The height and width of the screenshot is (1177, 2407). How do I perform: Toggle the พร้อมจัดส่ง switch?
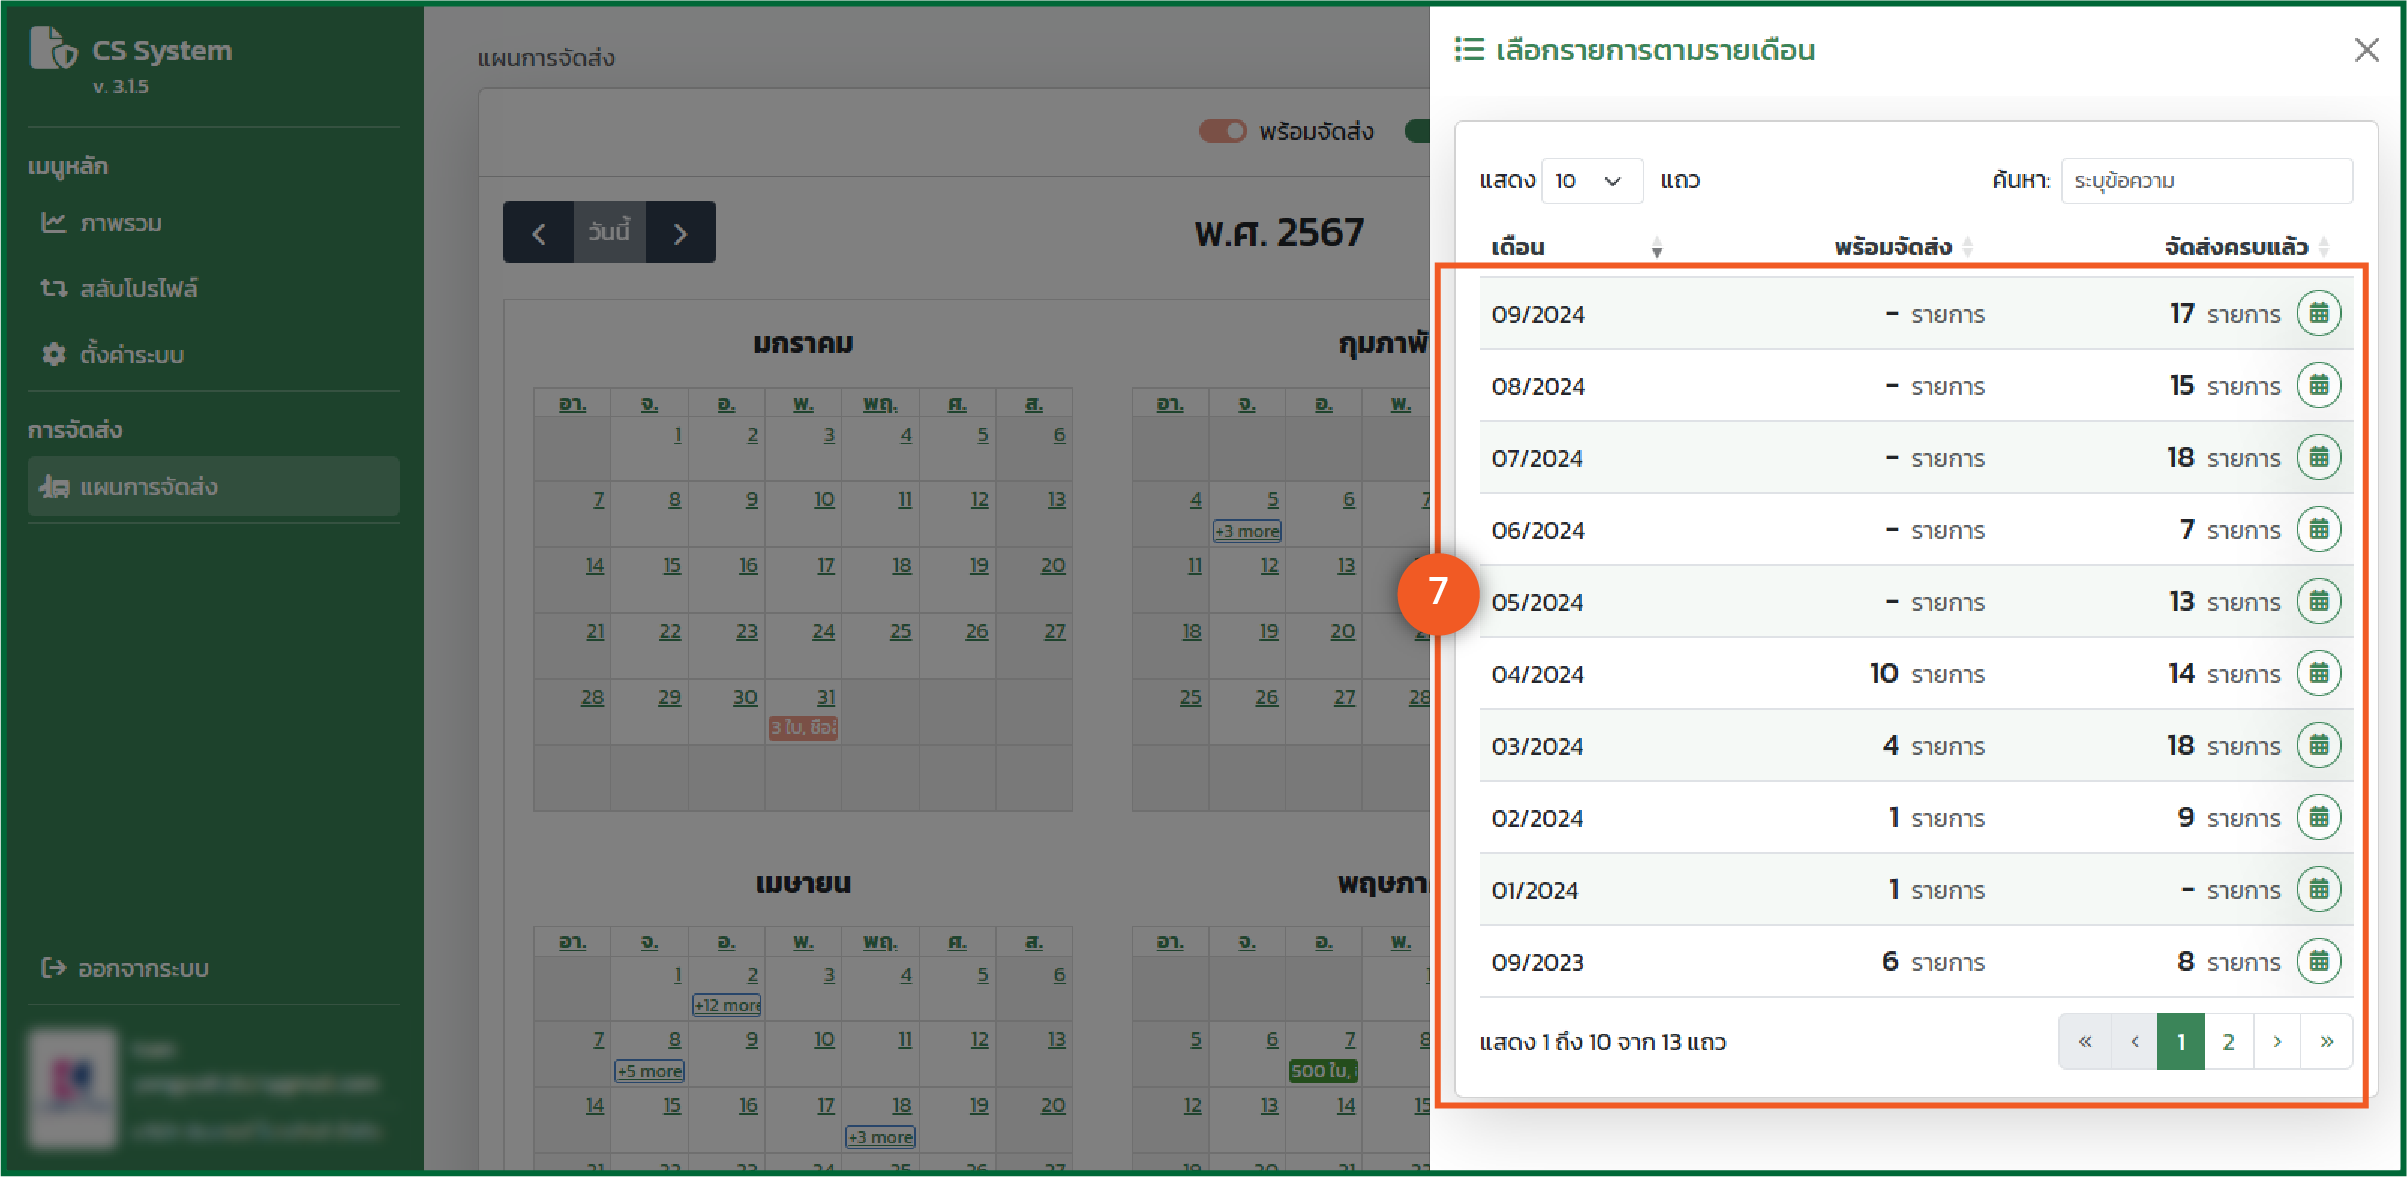(1222, 131)
